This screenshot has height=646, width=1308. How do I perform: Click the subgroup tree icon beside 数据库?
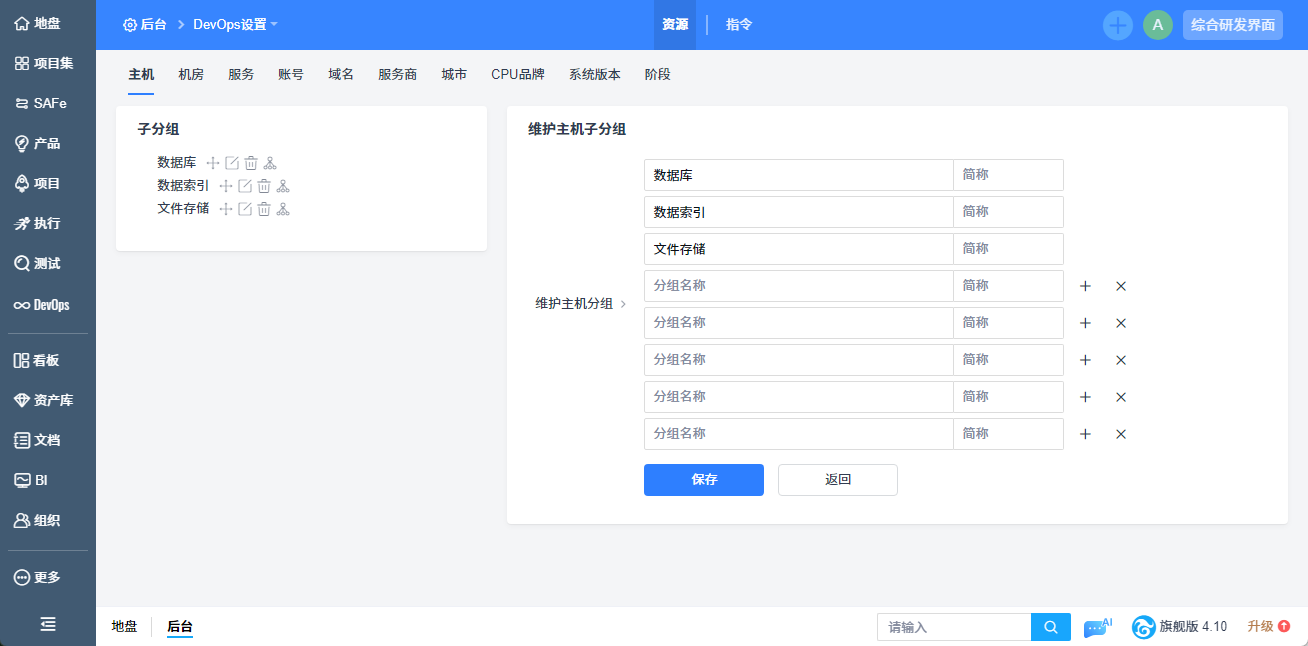270,163
